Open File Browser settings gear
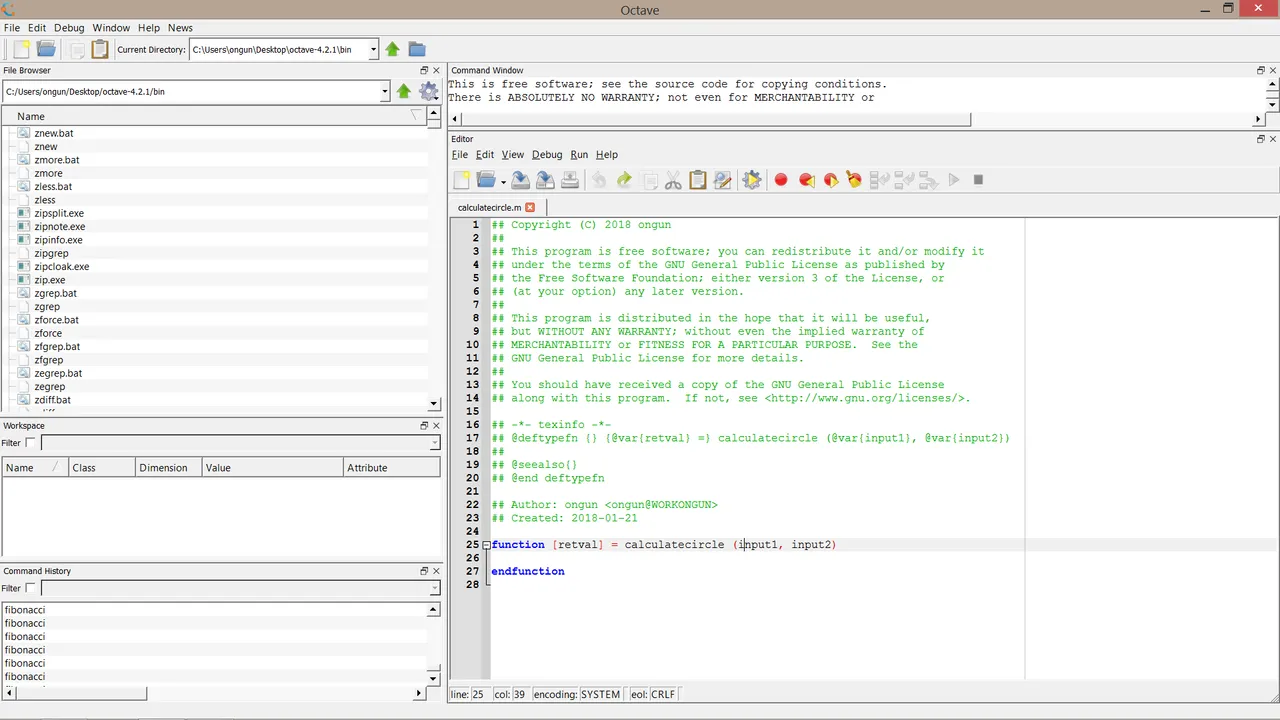 pyautogui.click(x=429, y=91)
